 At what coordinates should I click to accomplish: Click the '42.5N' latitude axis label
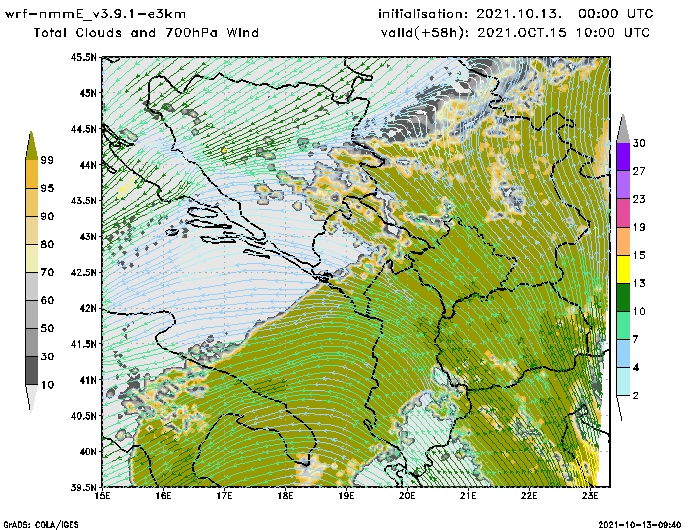pyautogui.click(x=83, y=272)
